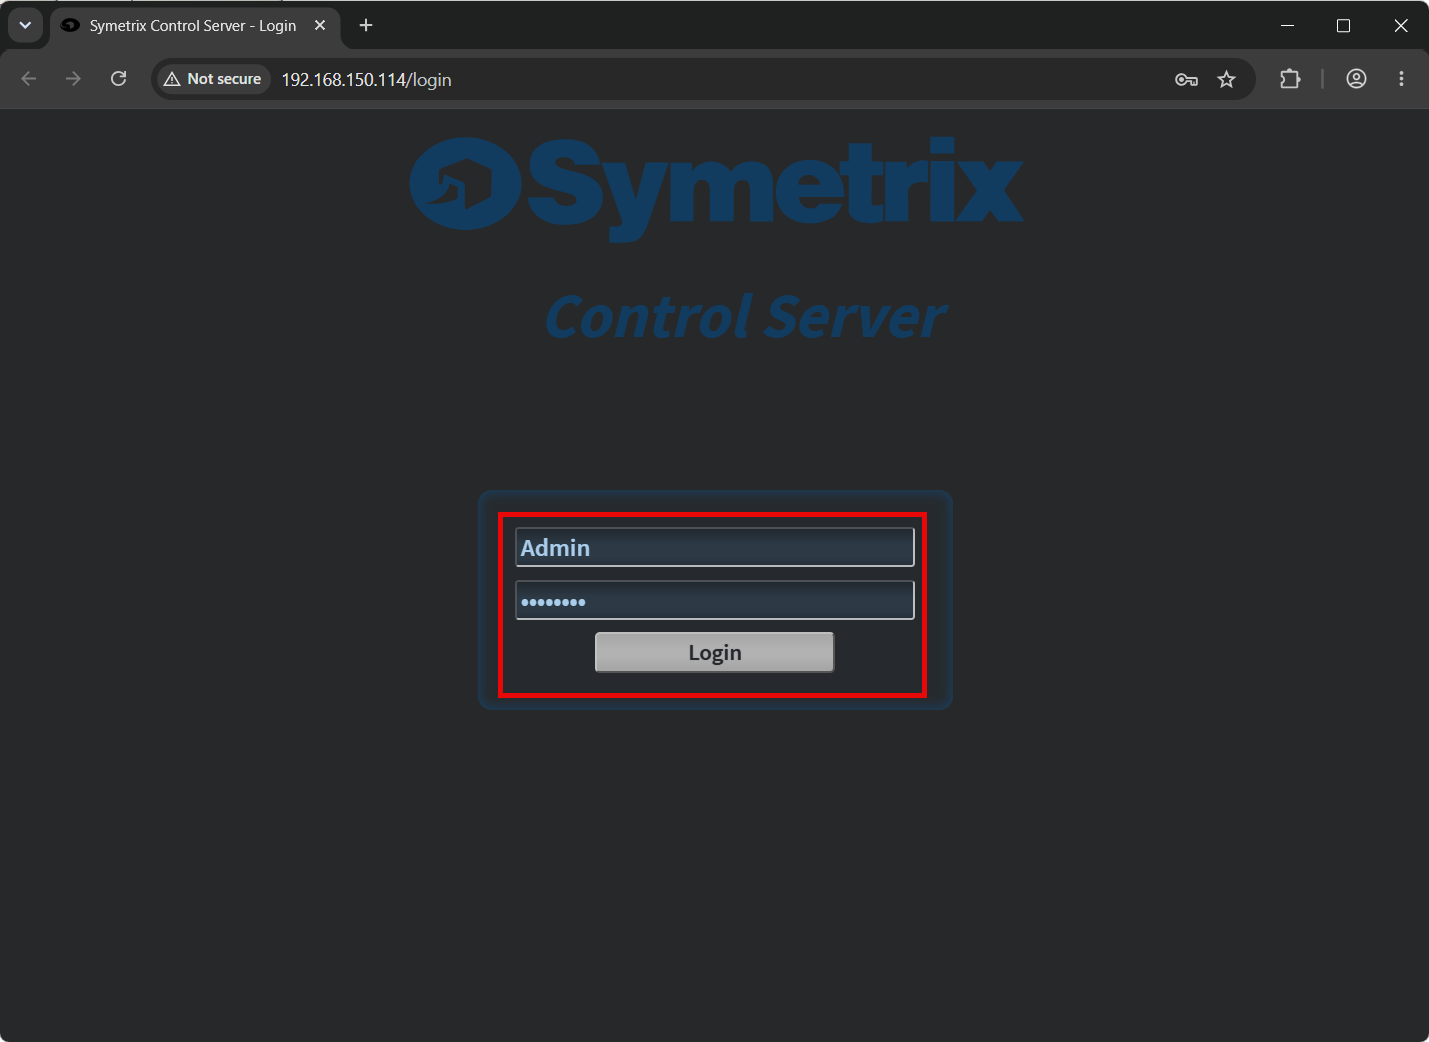This screenshot has height=1042, width=1429.
Task: Focus the password field with dots
Action: [714, 600]
